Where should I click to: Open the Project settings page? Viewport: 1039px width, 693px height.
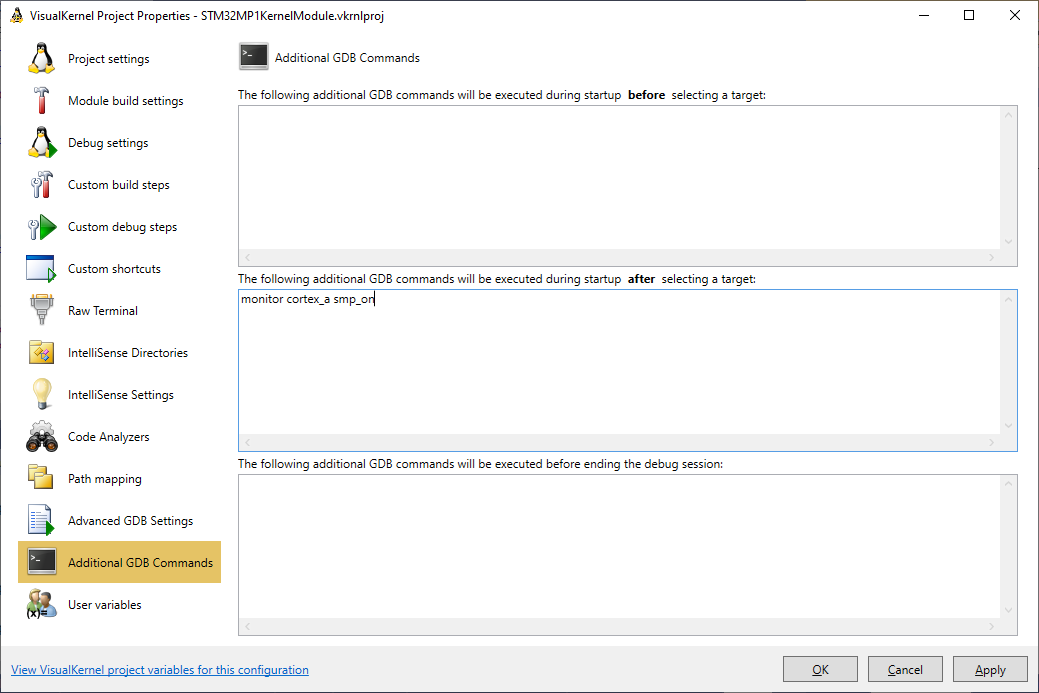pyautogui.click(x=109, y=58)
